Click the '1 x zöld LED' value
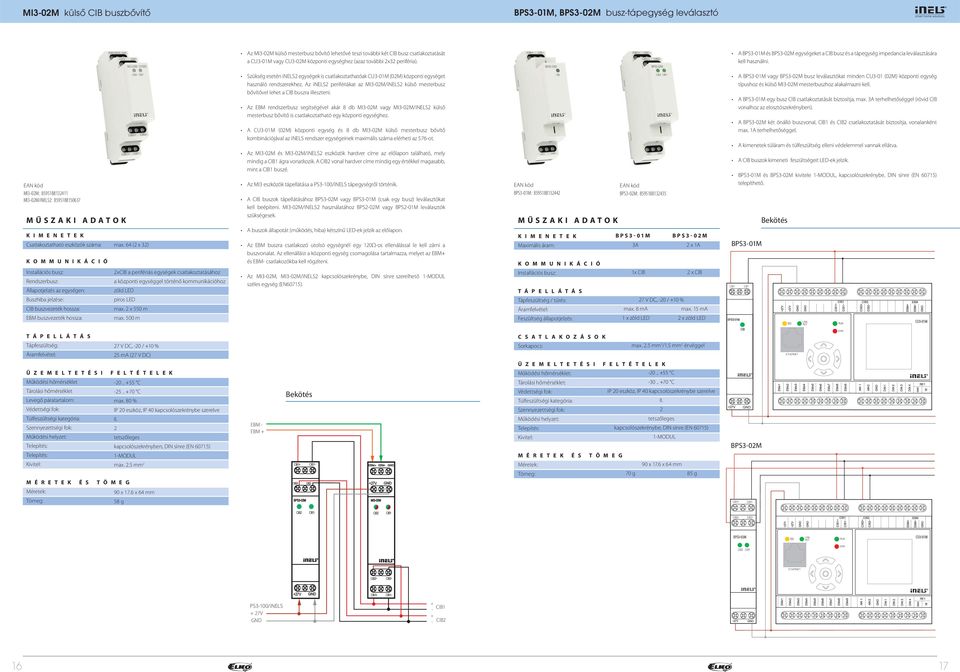This screenshot has height=672, width=960. point(636,318)
